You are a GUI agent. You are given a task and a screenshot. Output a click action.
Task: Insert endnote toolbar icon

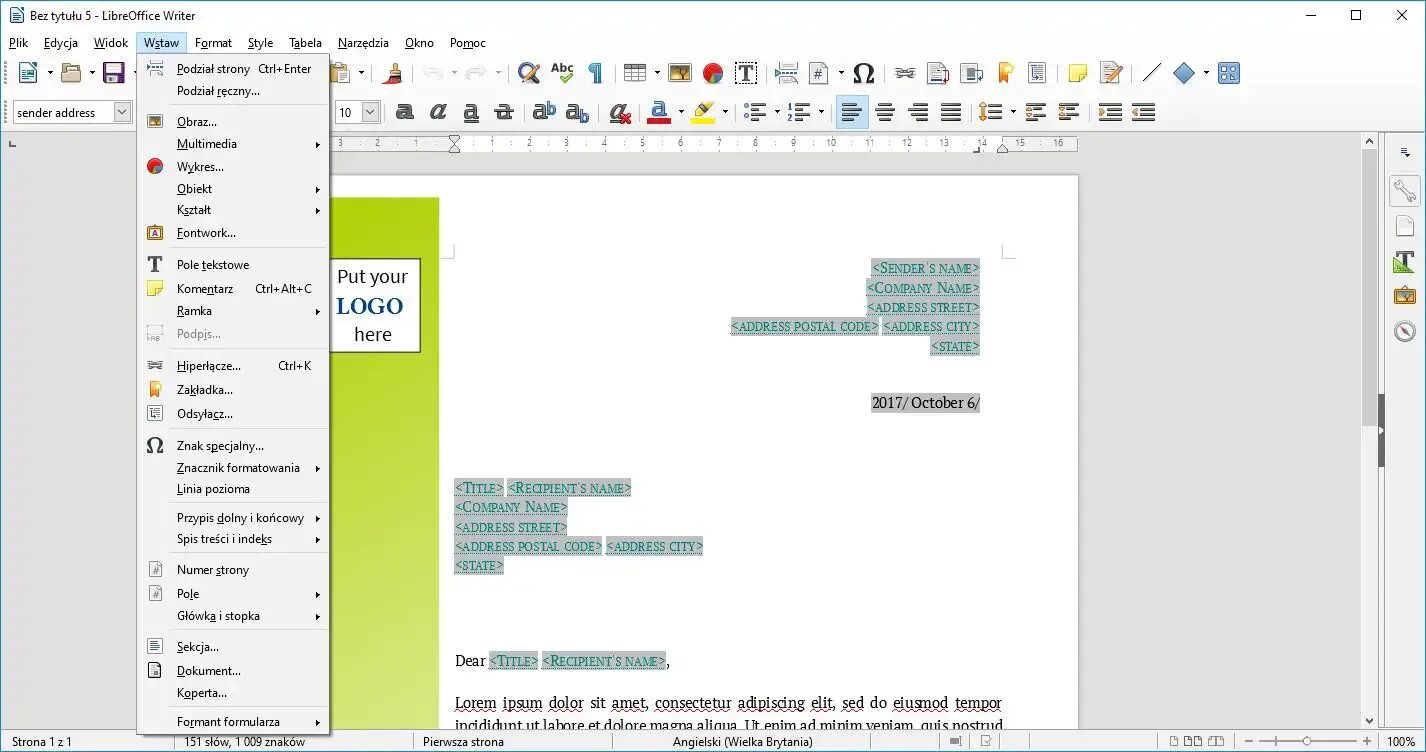(x=971, y=73)
